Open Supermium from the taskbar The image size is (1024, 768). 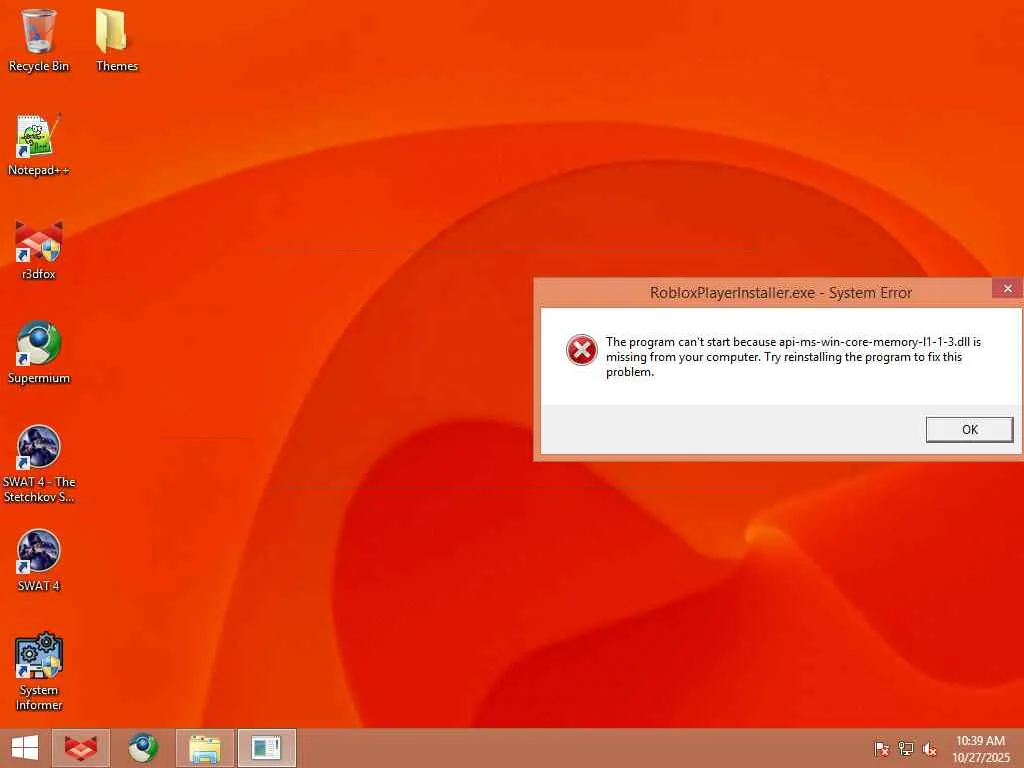click(142, 748)
